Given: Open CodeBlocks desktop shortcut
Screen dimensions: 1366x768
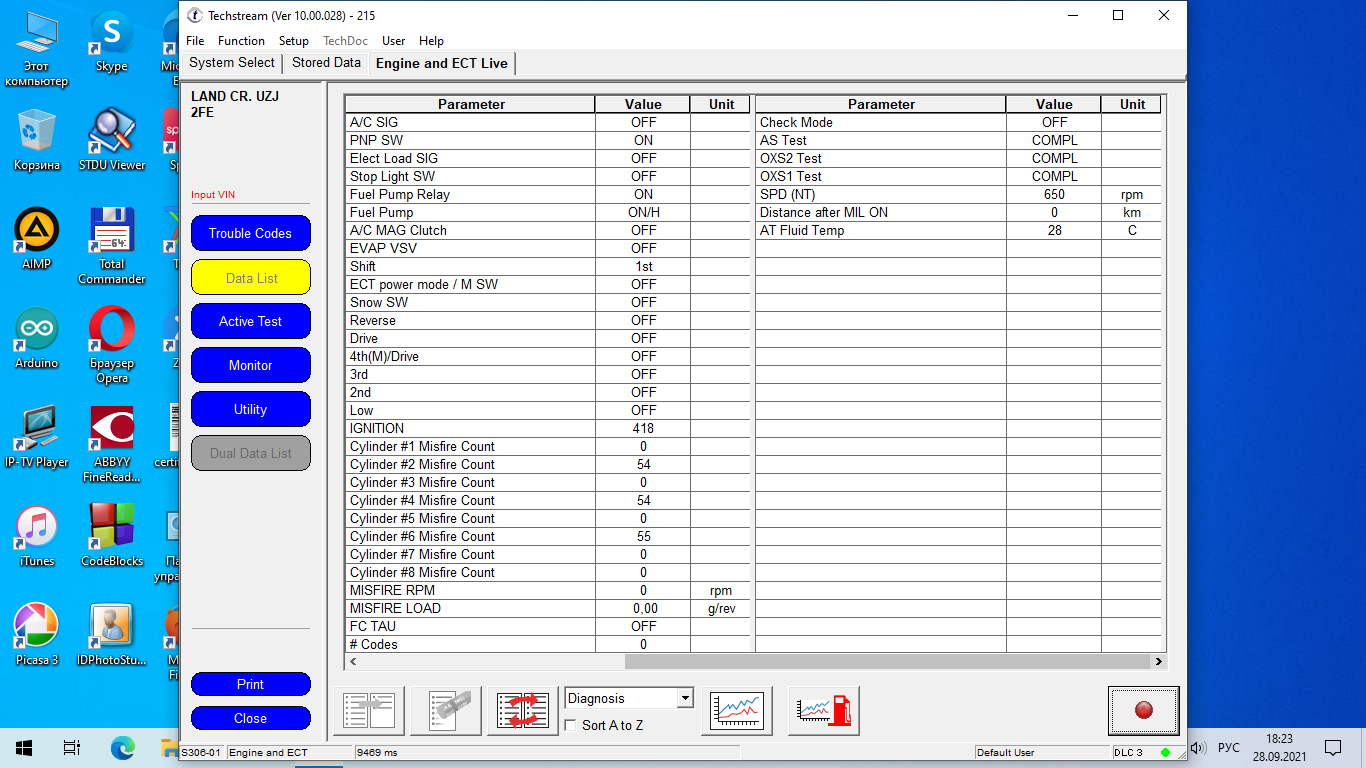Looking at the screenshot, I should [x=112, y=536].
